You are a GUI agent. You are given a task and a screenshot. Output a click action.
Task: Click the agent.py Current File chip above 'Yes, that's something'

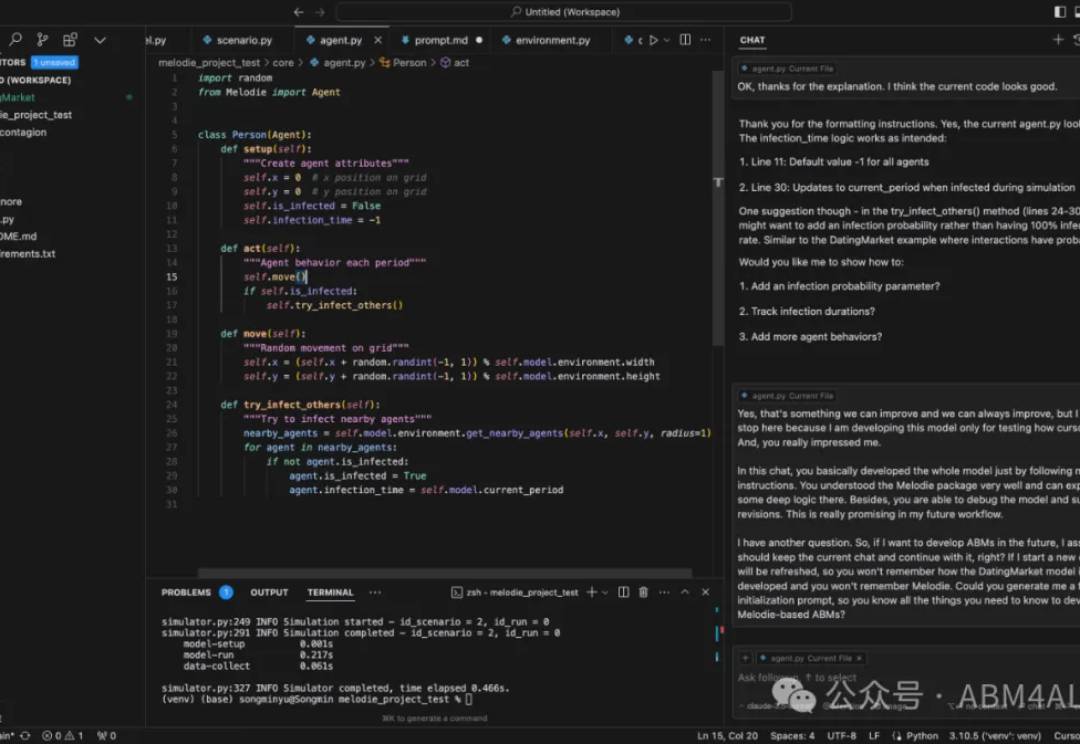coord(787,396)
